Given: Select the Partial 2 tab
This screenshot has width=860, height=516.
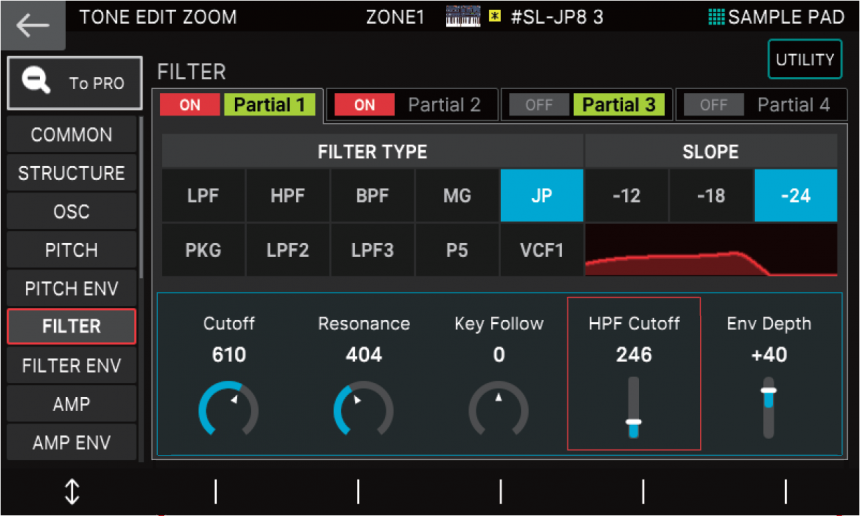Looking at the screenshot, I should [445, 105].
